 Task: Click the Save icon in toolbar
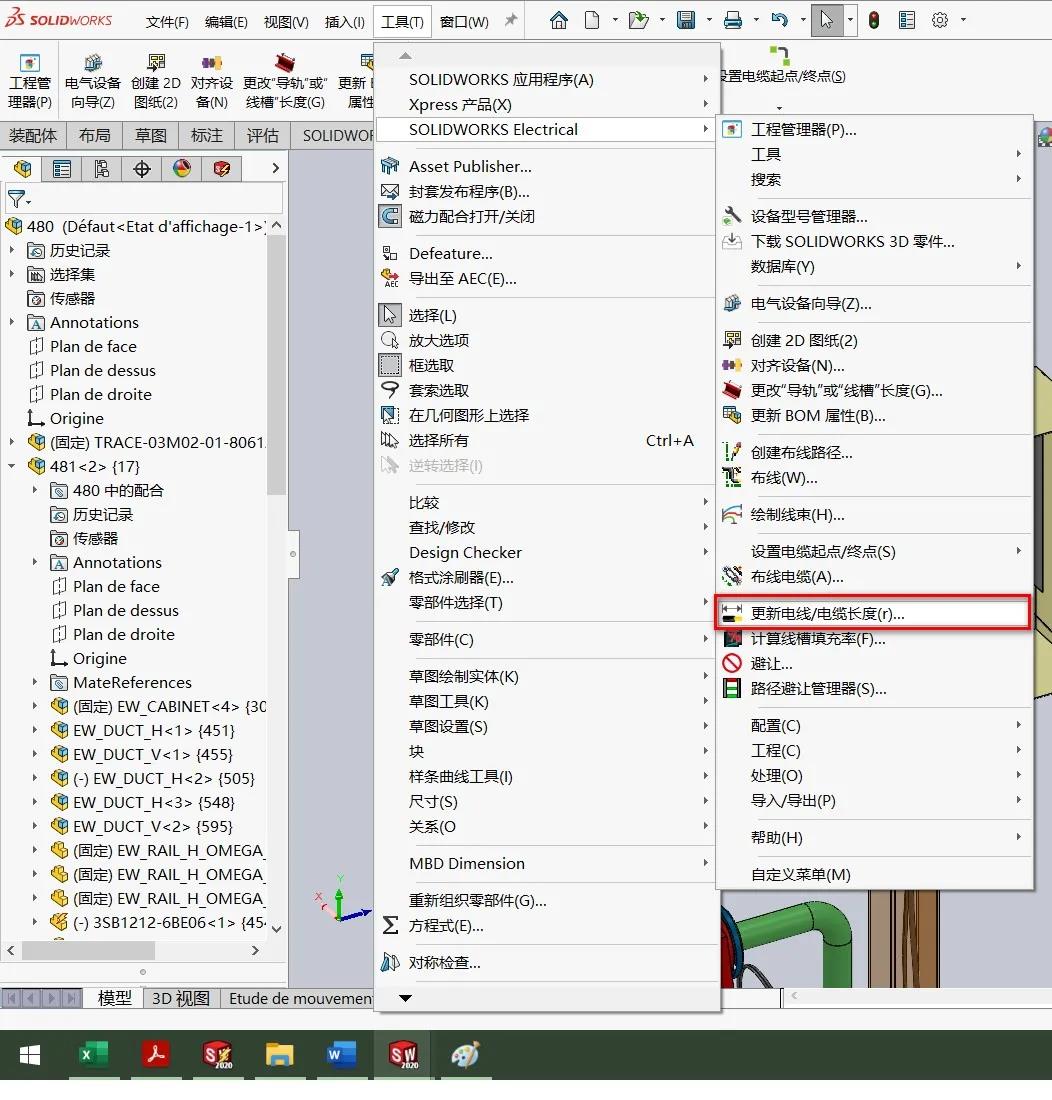click(x=686, y=20)
